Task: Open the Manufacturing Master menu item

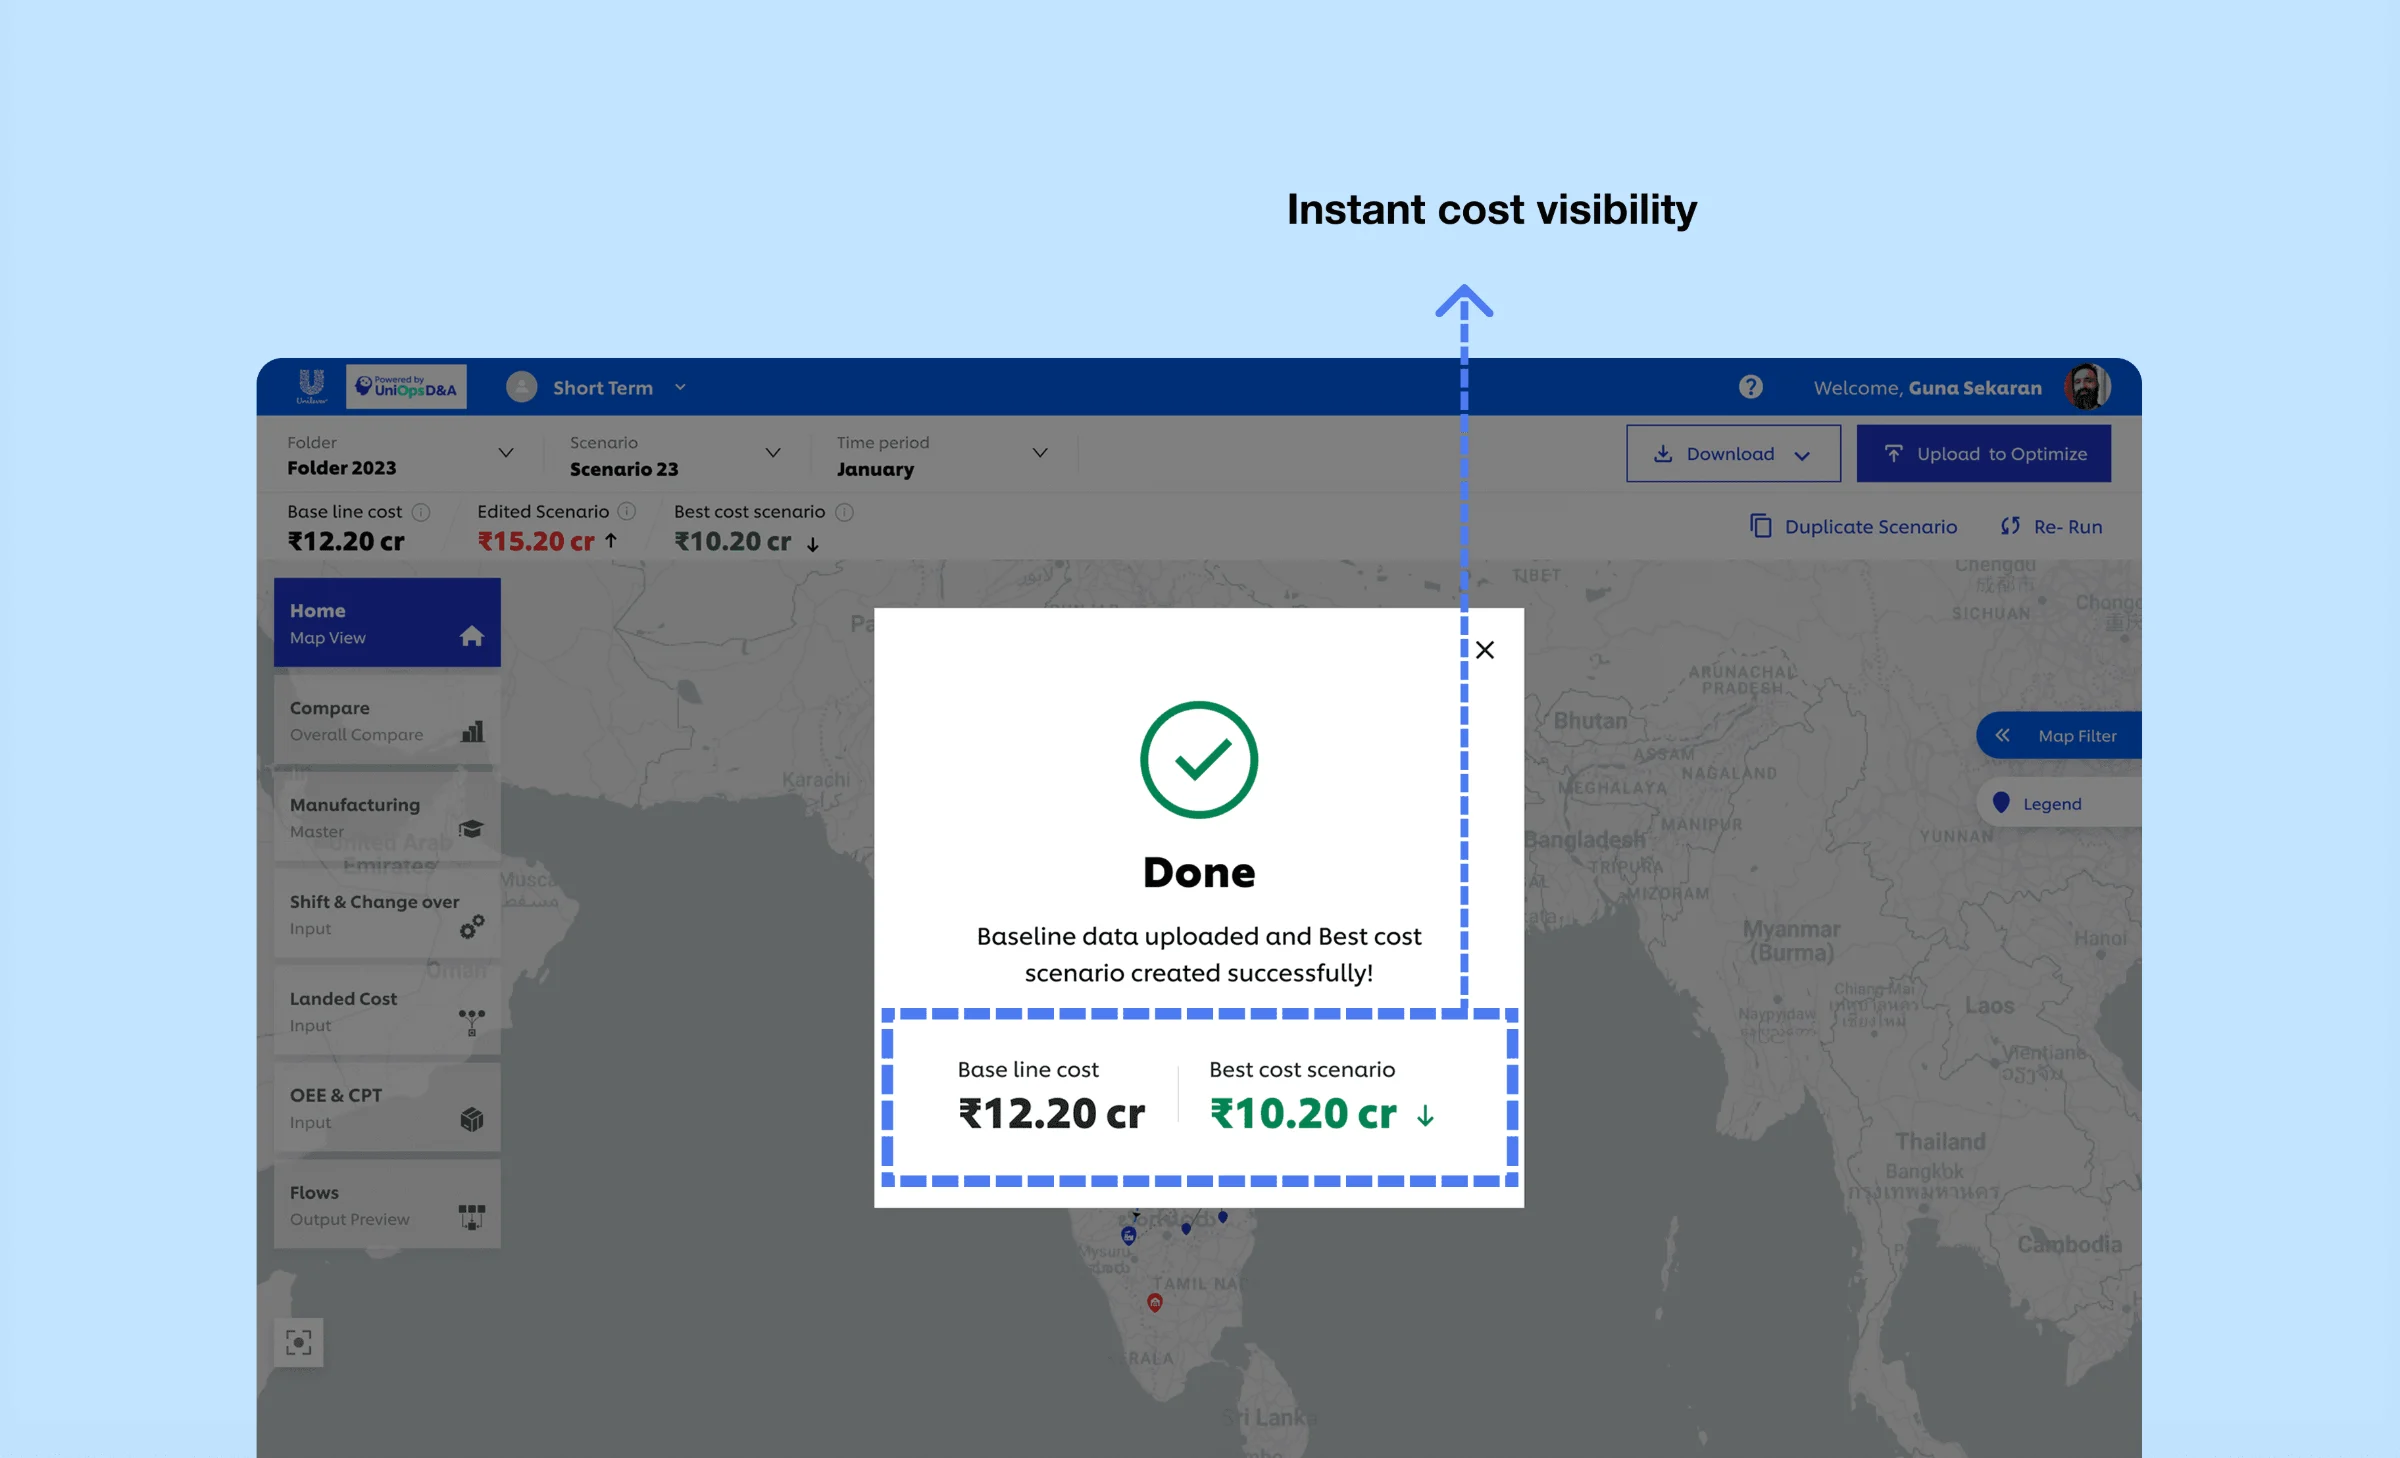Action: click(x=387, y=817)
